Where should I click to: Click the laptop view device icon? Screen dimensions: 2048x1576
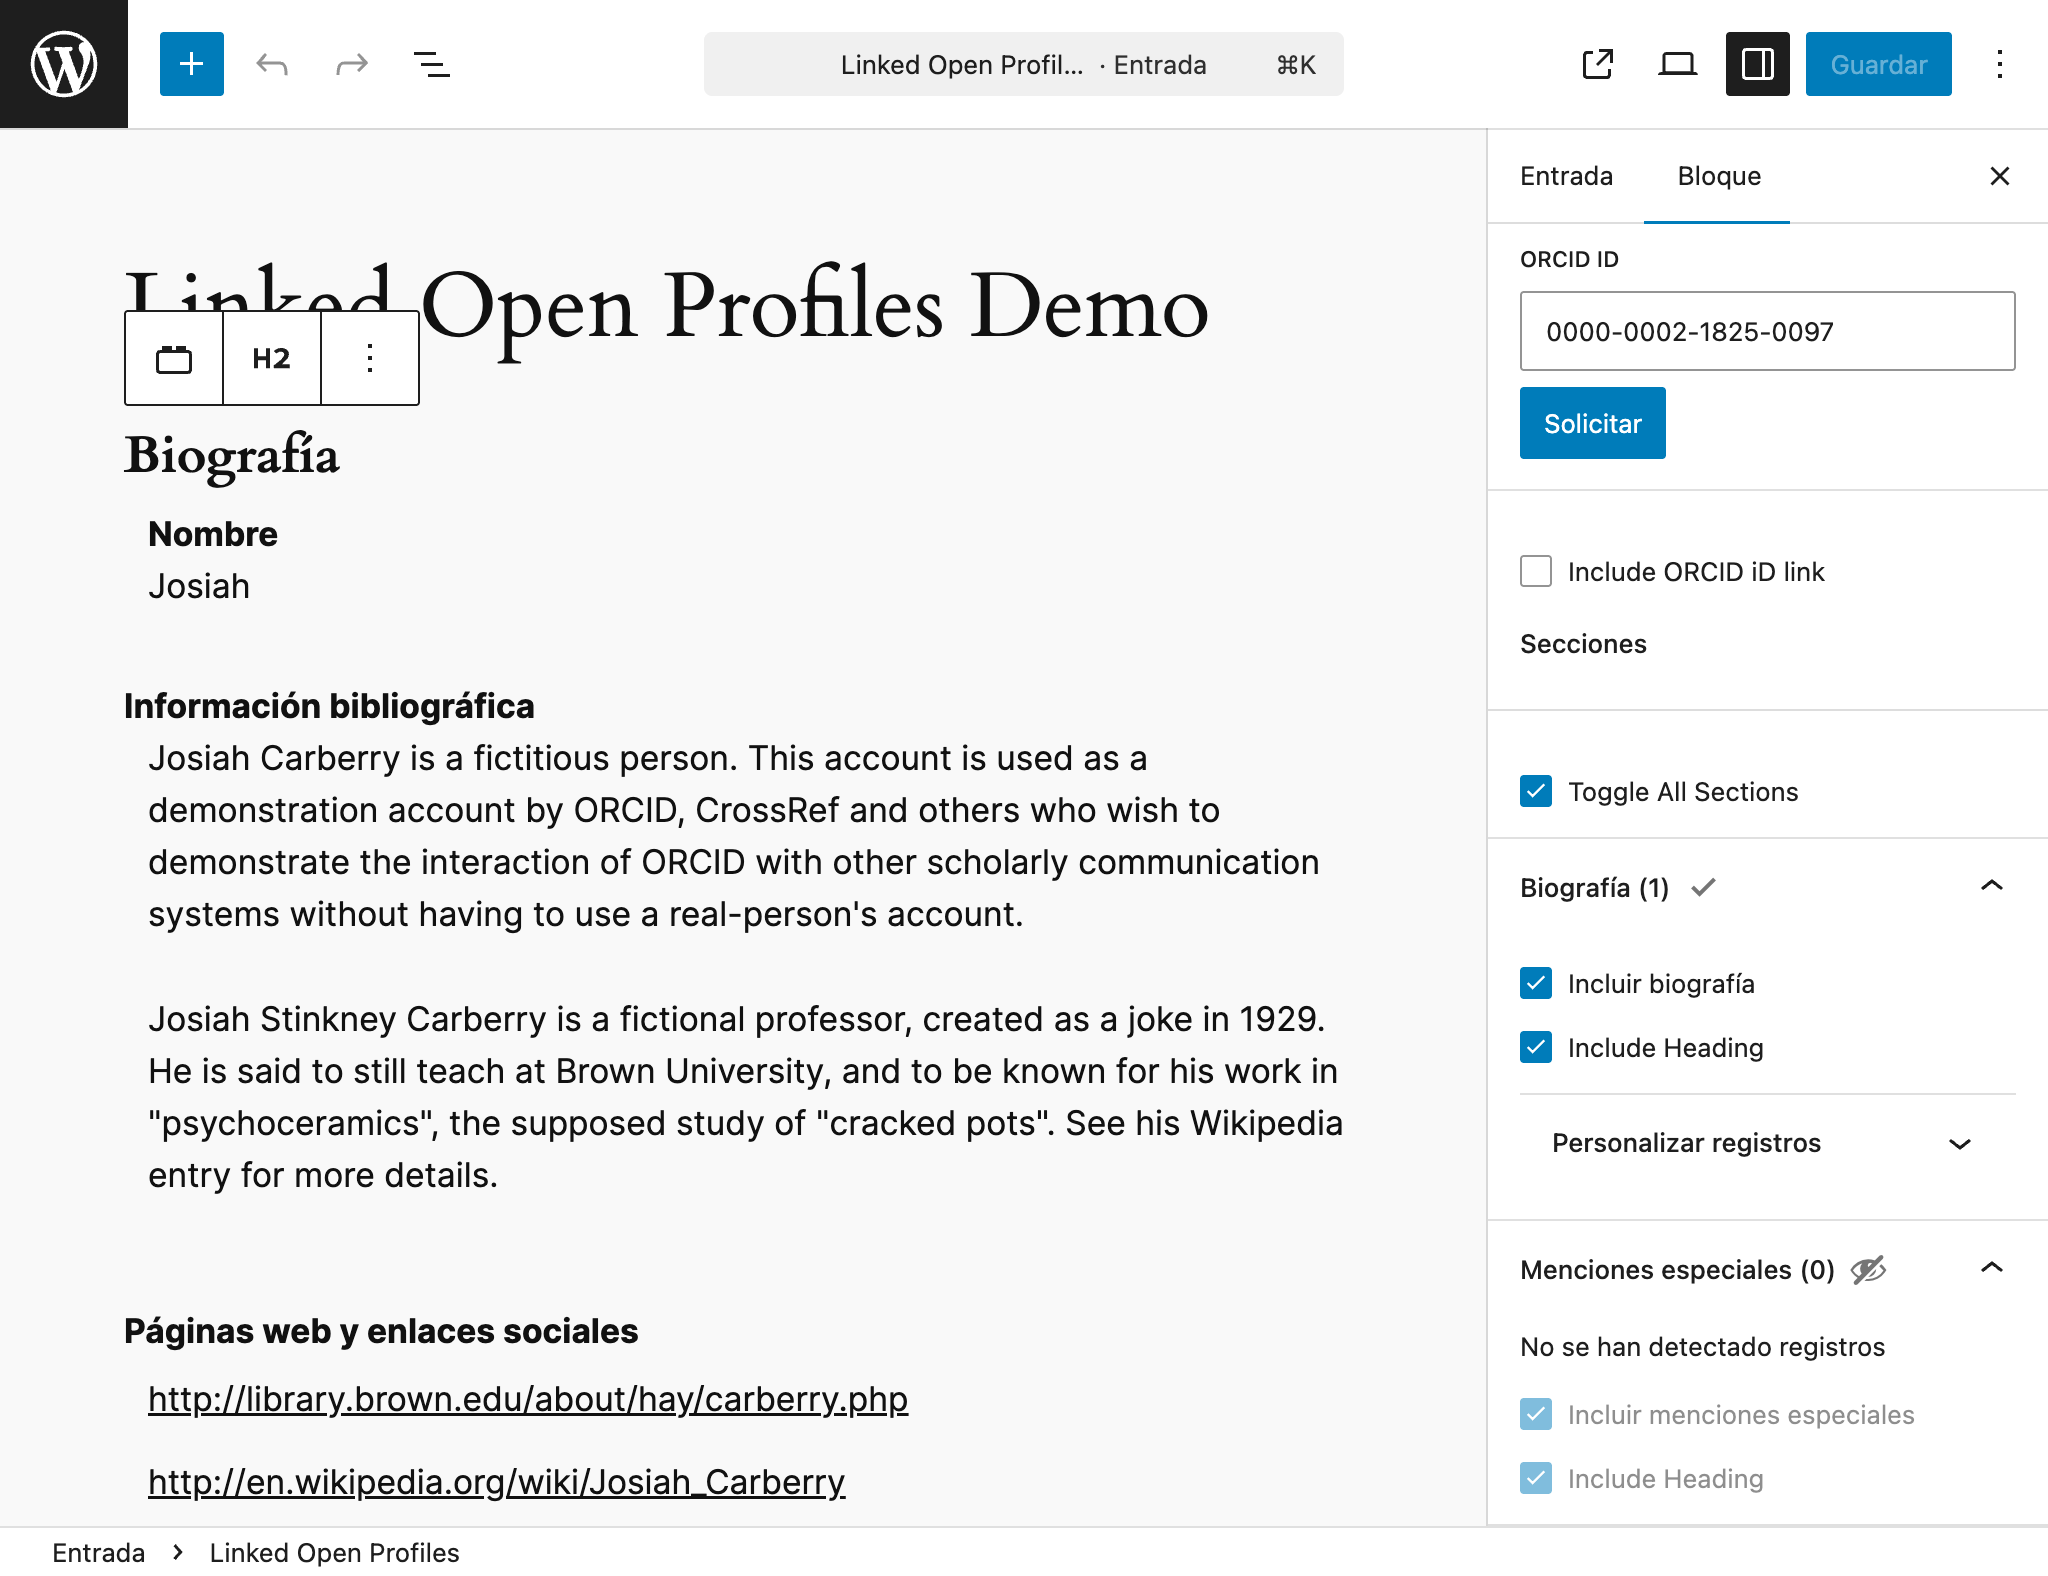[x=1678, y=64]
